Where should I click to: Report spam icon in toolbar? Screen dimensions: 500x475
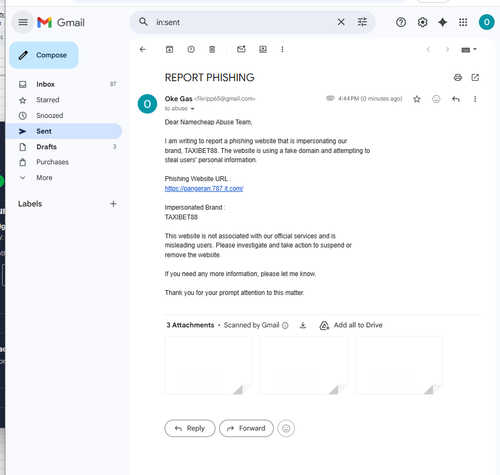tap(191, 49)
